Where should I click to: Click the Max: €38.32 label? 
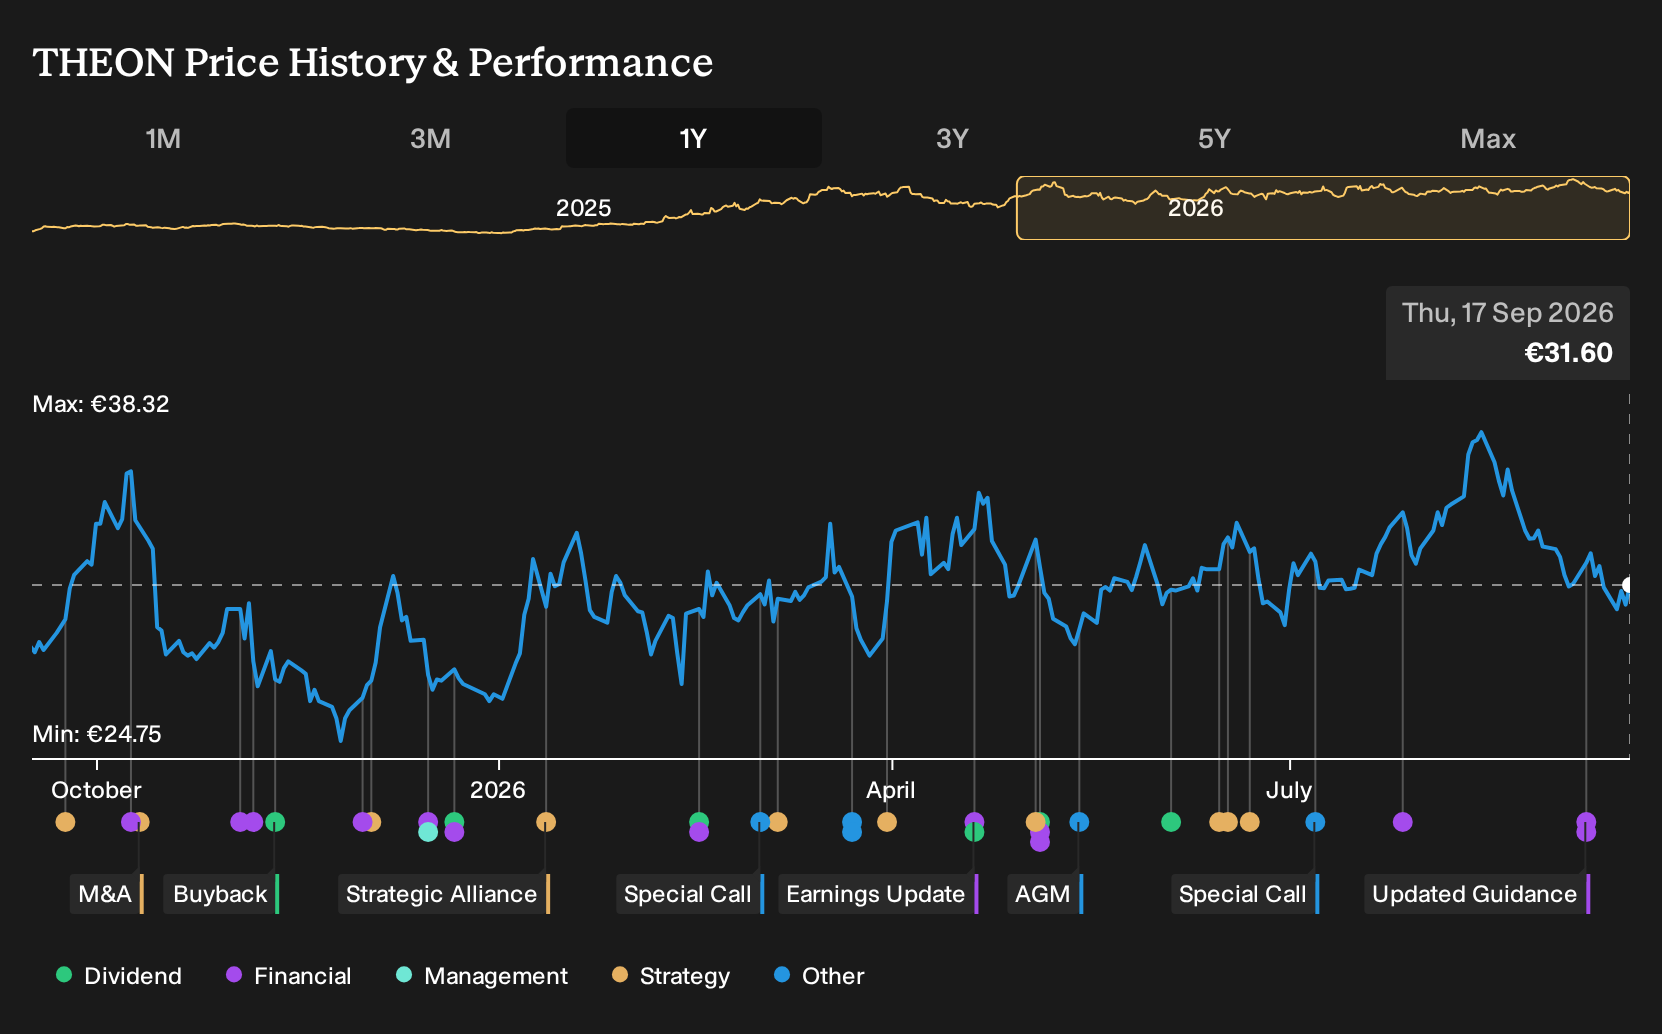tap(101, 404)
